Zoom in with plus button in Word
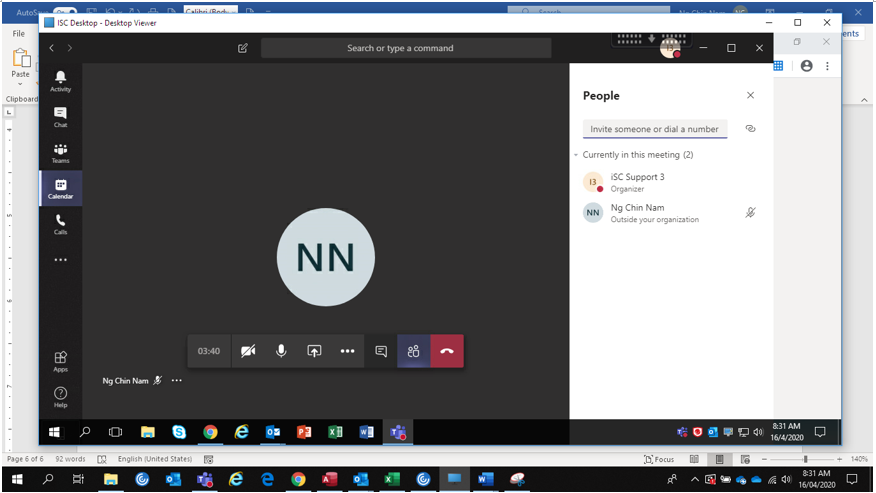876x493 pixels. [840, 459]
